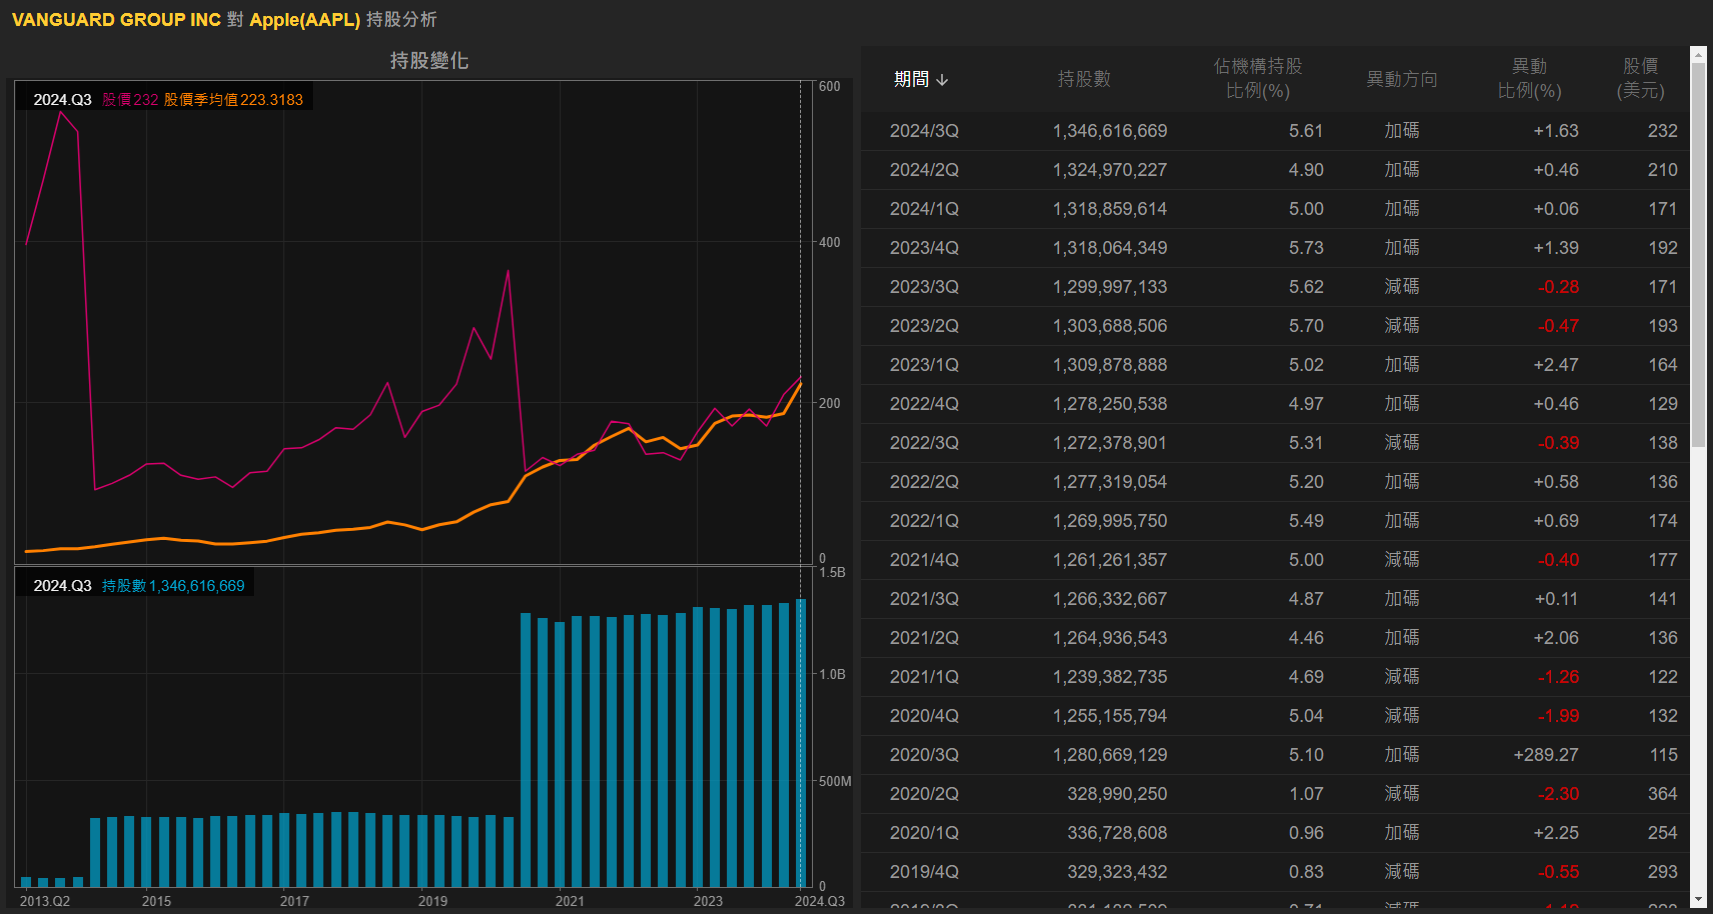Select the 2021/1Q period cell
This screenshot has width=1713, height=914.
tap(924, 677)
